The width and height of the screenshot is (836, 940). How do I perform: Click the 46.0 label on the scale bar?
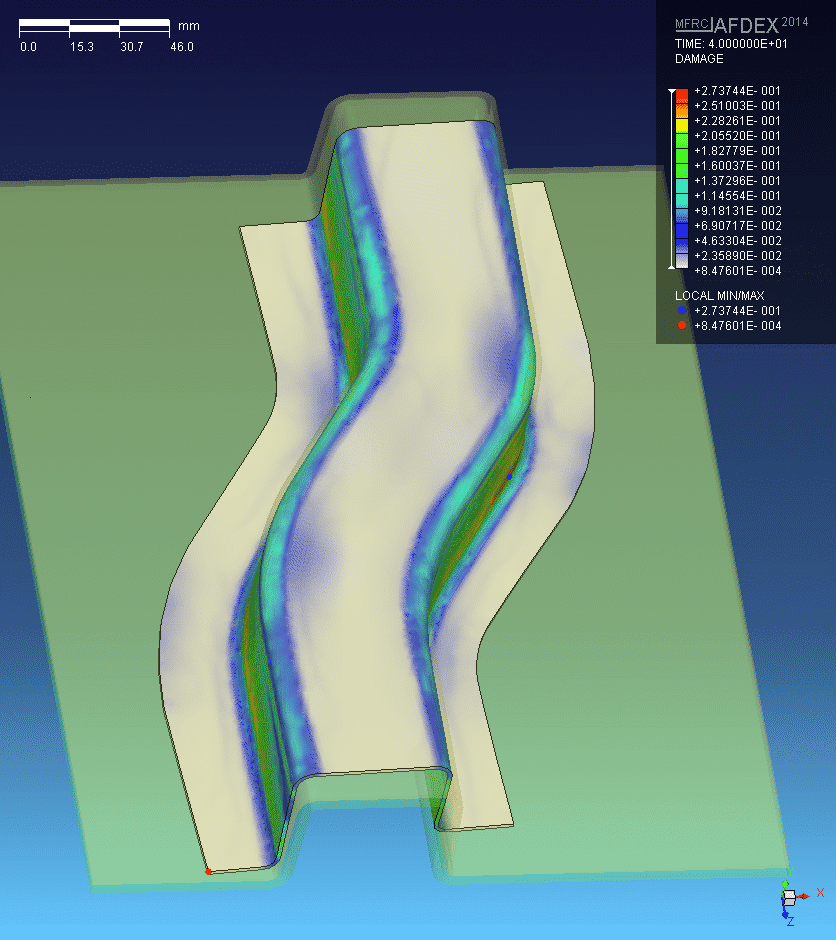tap(181, 47)
